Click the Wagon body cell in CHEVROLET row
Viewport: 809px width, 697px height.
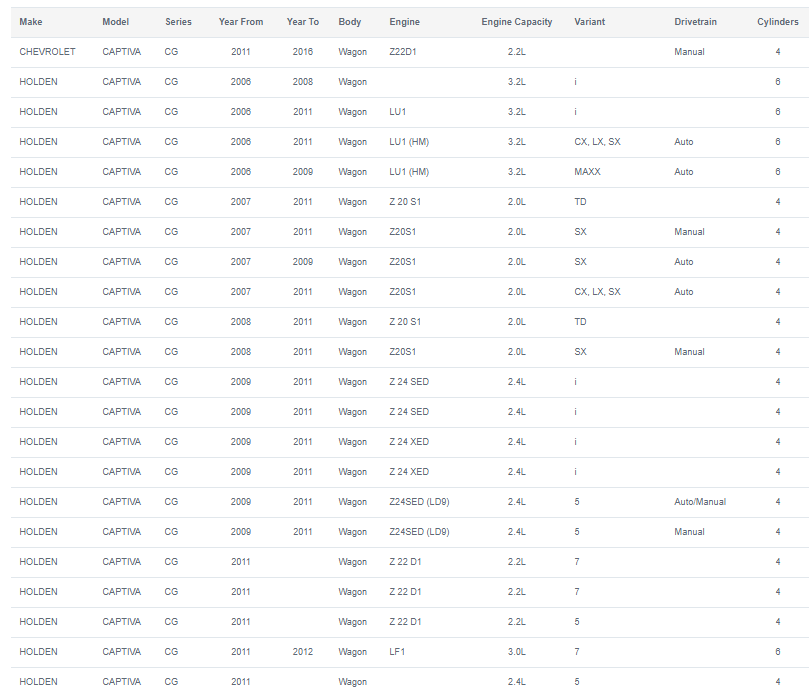(352, 52)
